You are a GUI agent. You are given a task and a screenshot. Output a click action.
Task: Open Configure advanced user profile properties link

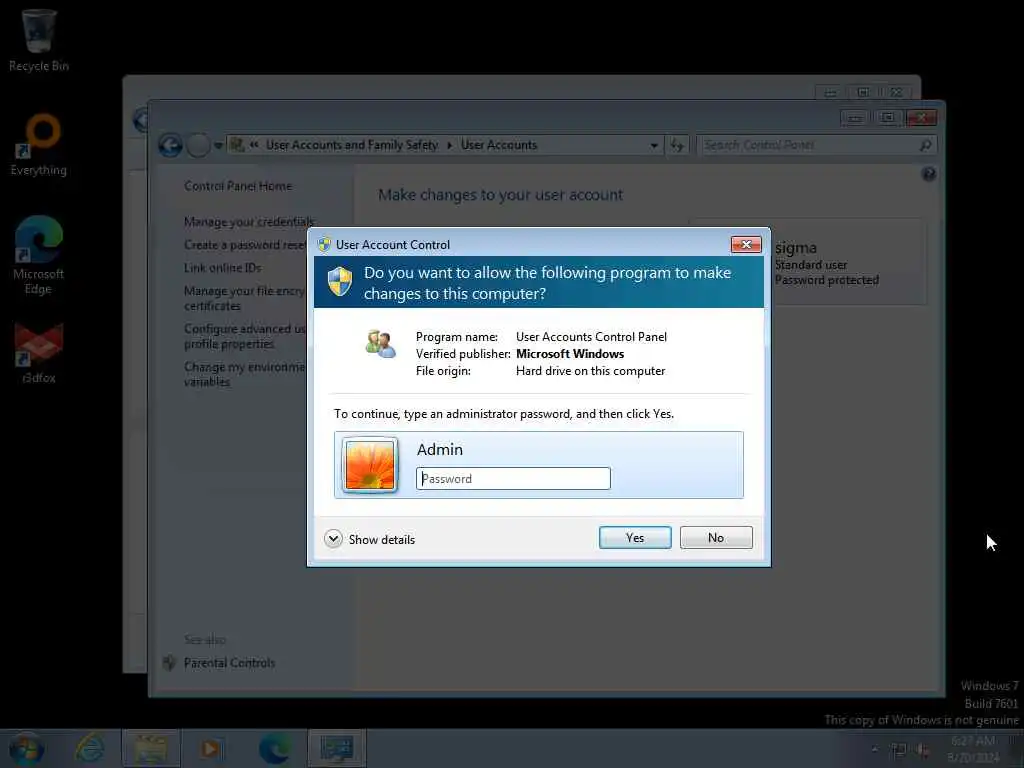(x=245, y=336)
